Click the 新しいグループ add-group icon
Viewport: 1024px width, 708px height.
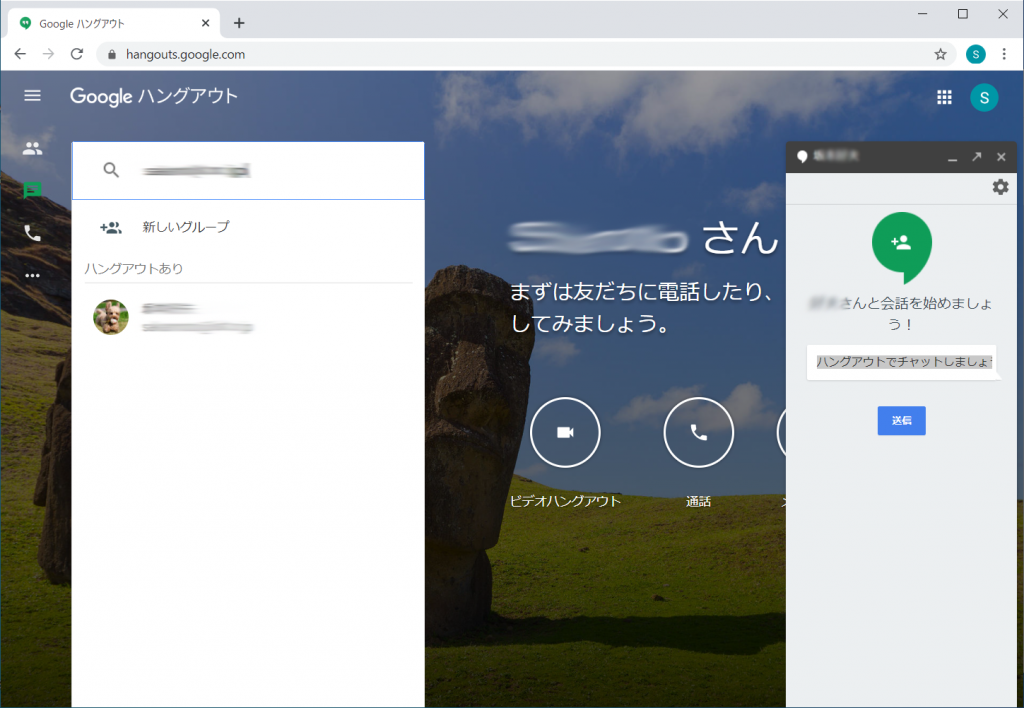(110, 227)
